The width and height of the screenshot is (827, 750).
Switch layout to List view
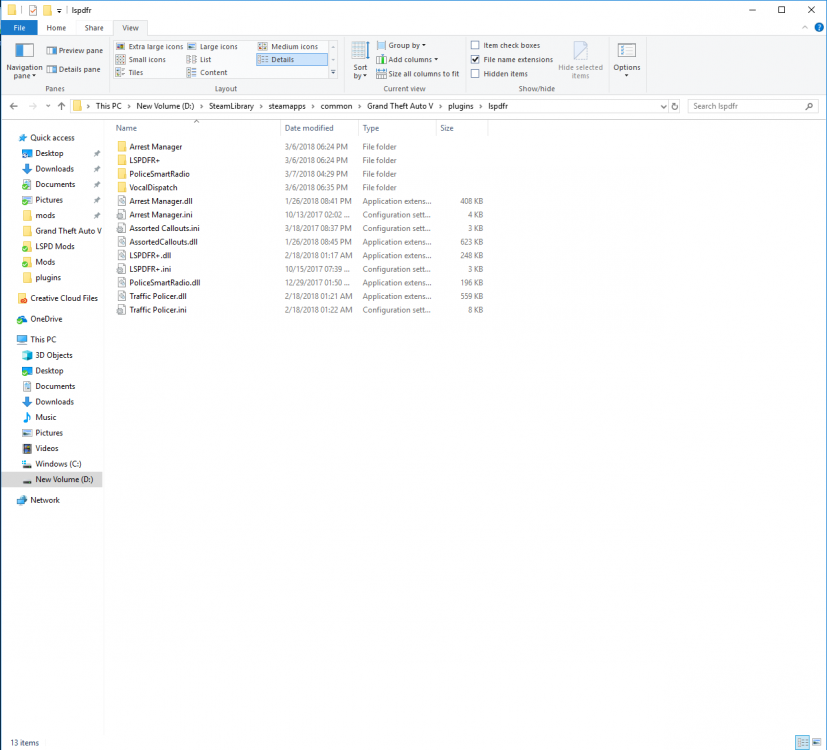click(x=199, y=60)
